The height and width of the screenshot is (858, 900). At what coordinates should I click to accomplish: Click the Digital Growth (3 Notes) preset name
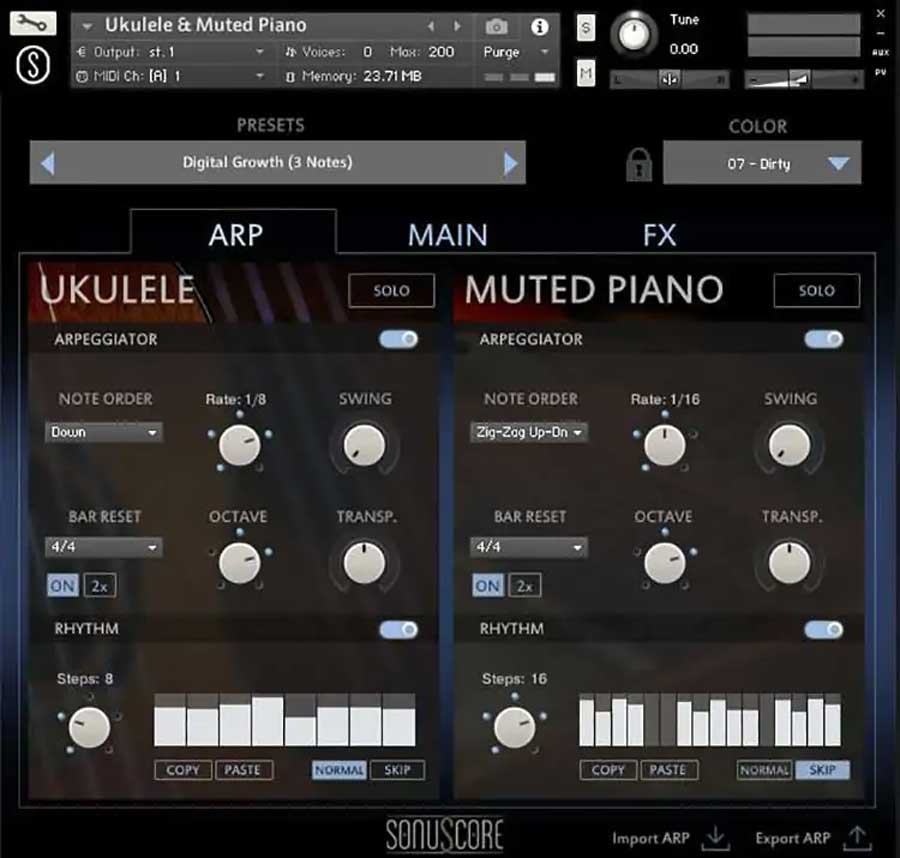[267, 162]
